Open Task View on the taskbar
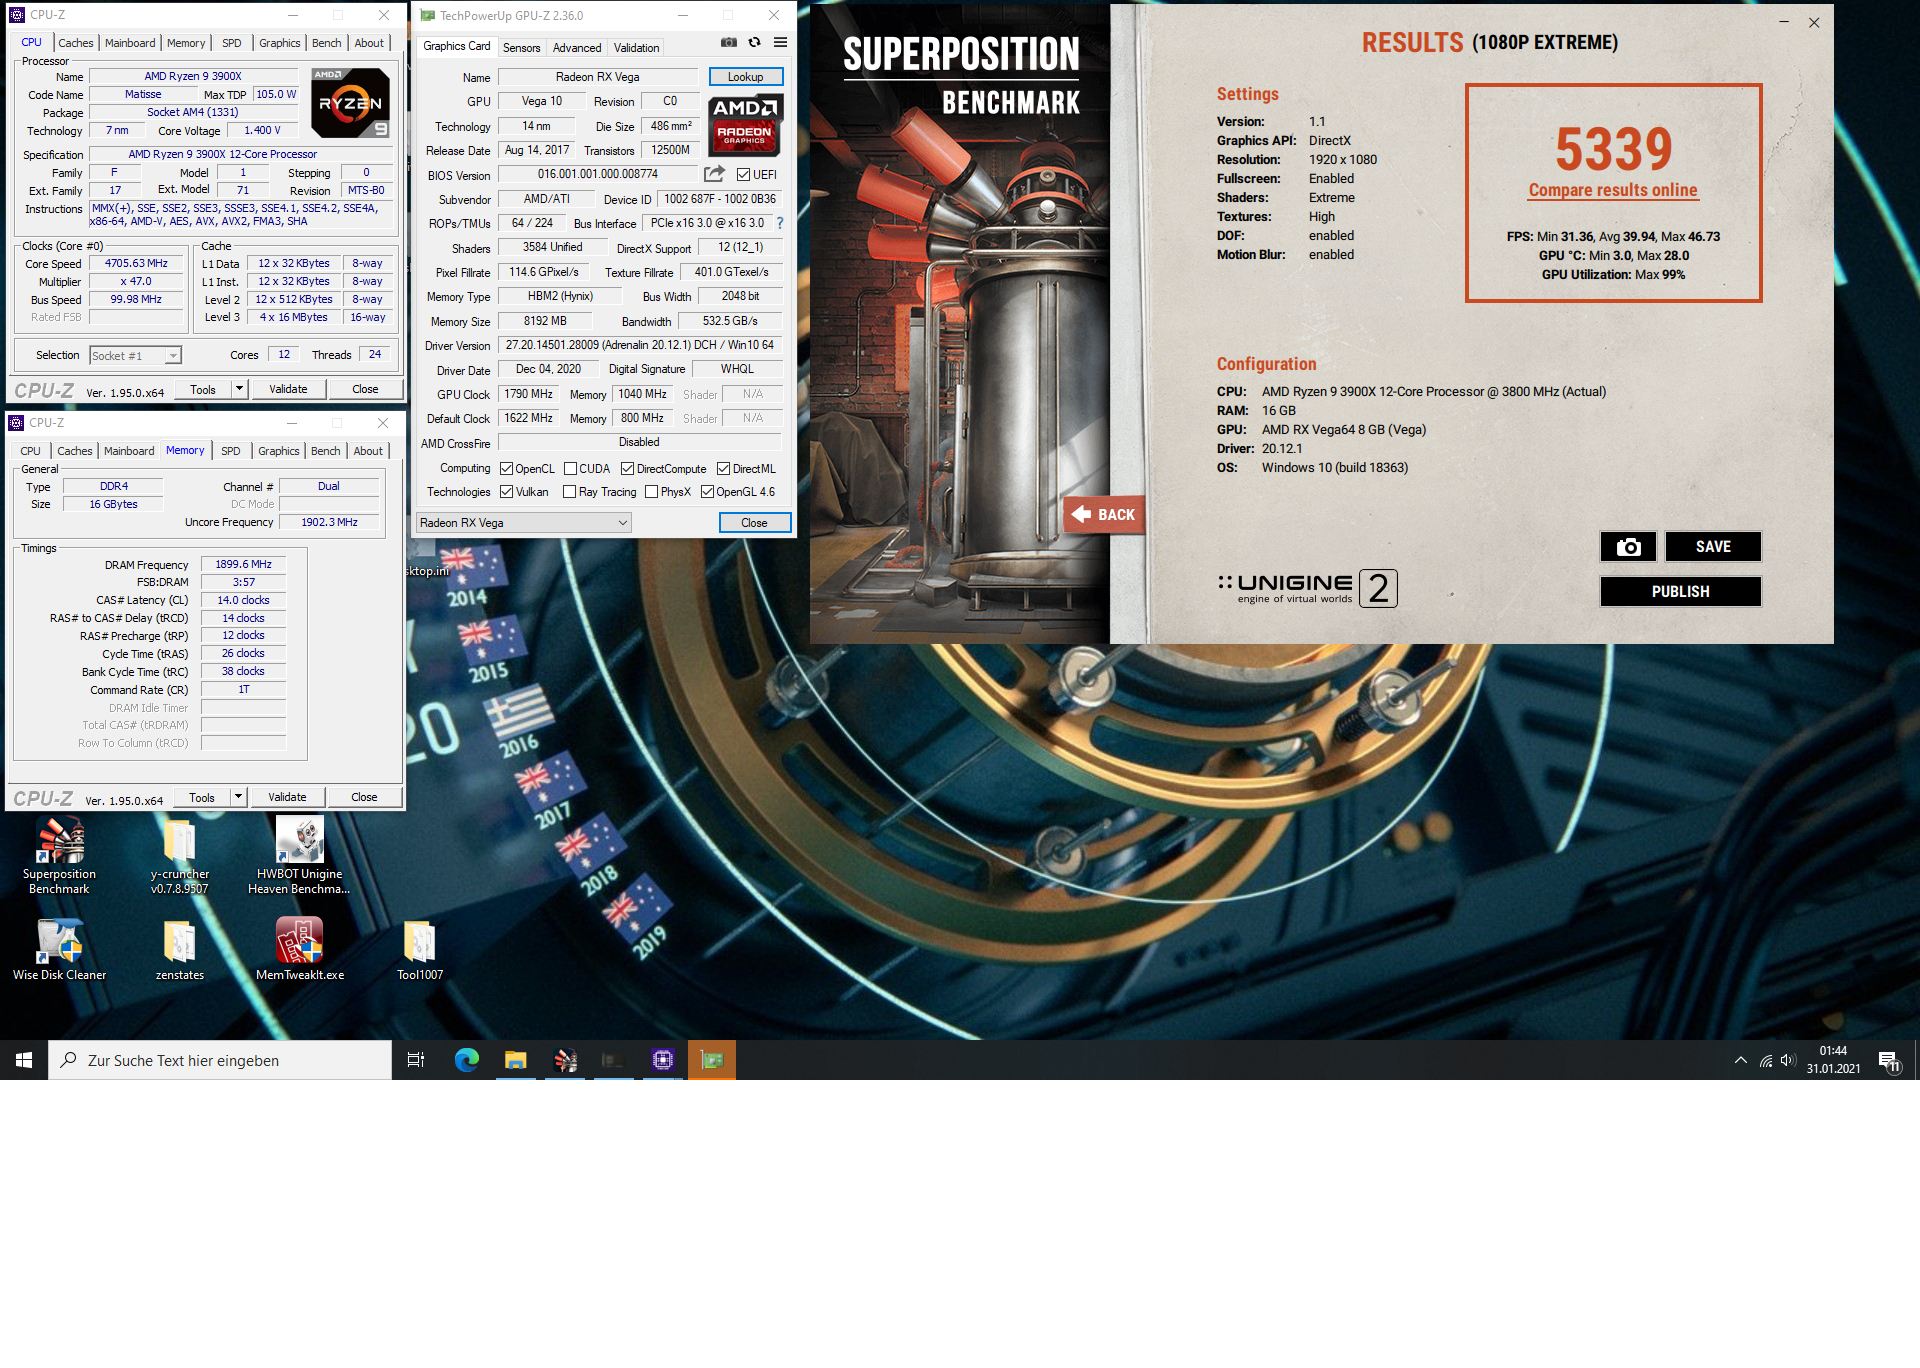 416,1060
